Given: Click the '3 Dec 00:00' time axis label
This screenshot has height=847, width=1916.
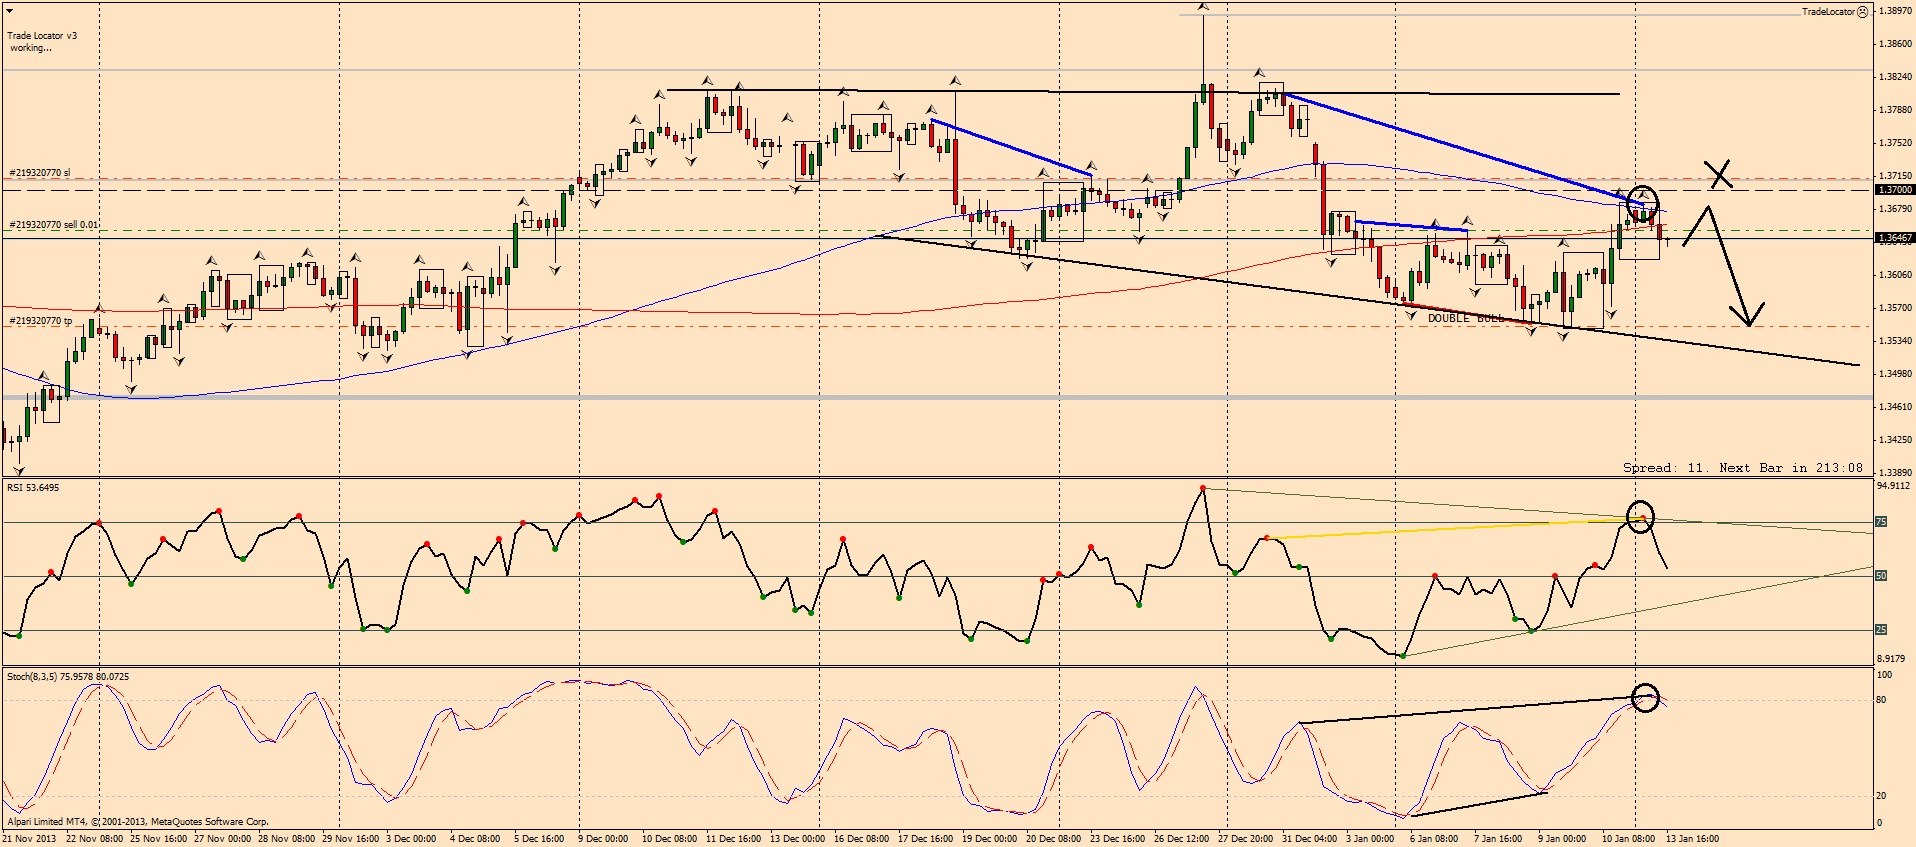Looking at the screenshot, I should click(412, 839).
